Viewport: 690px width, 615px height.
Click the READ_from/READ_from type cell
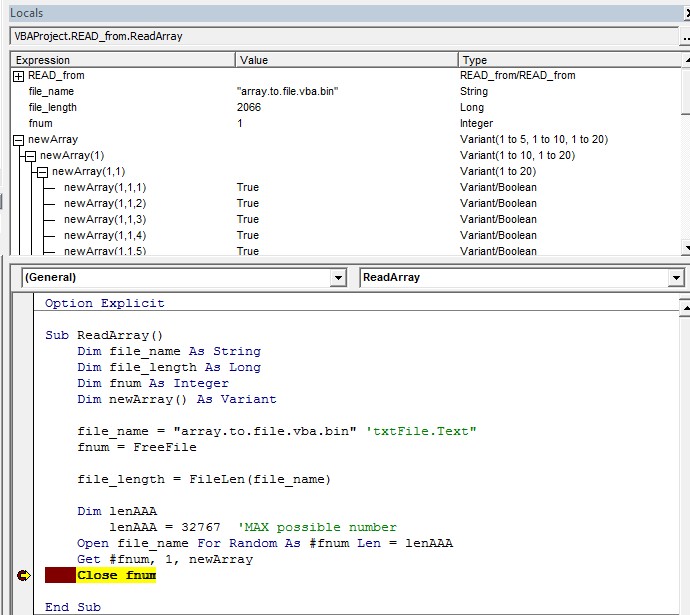point(518,76)
